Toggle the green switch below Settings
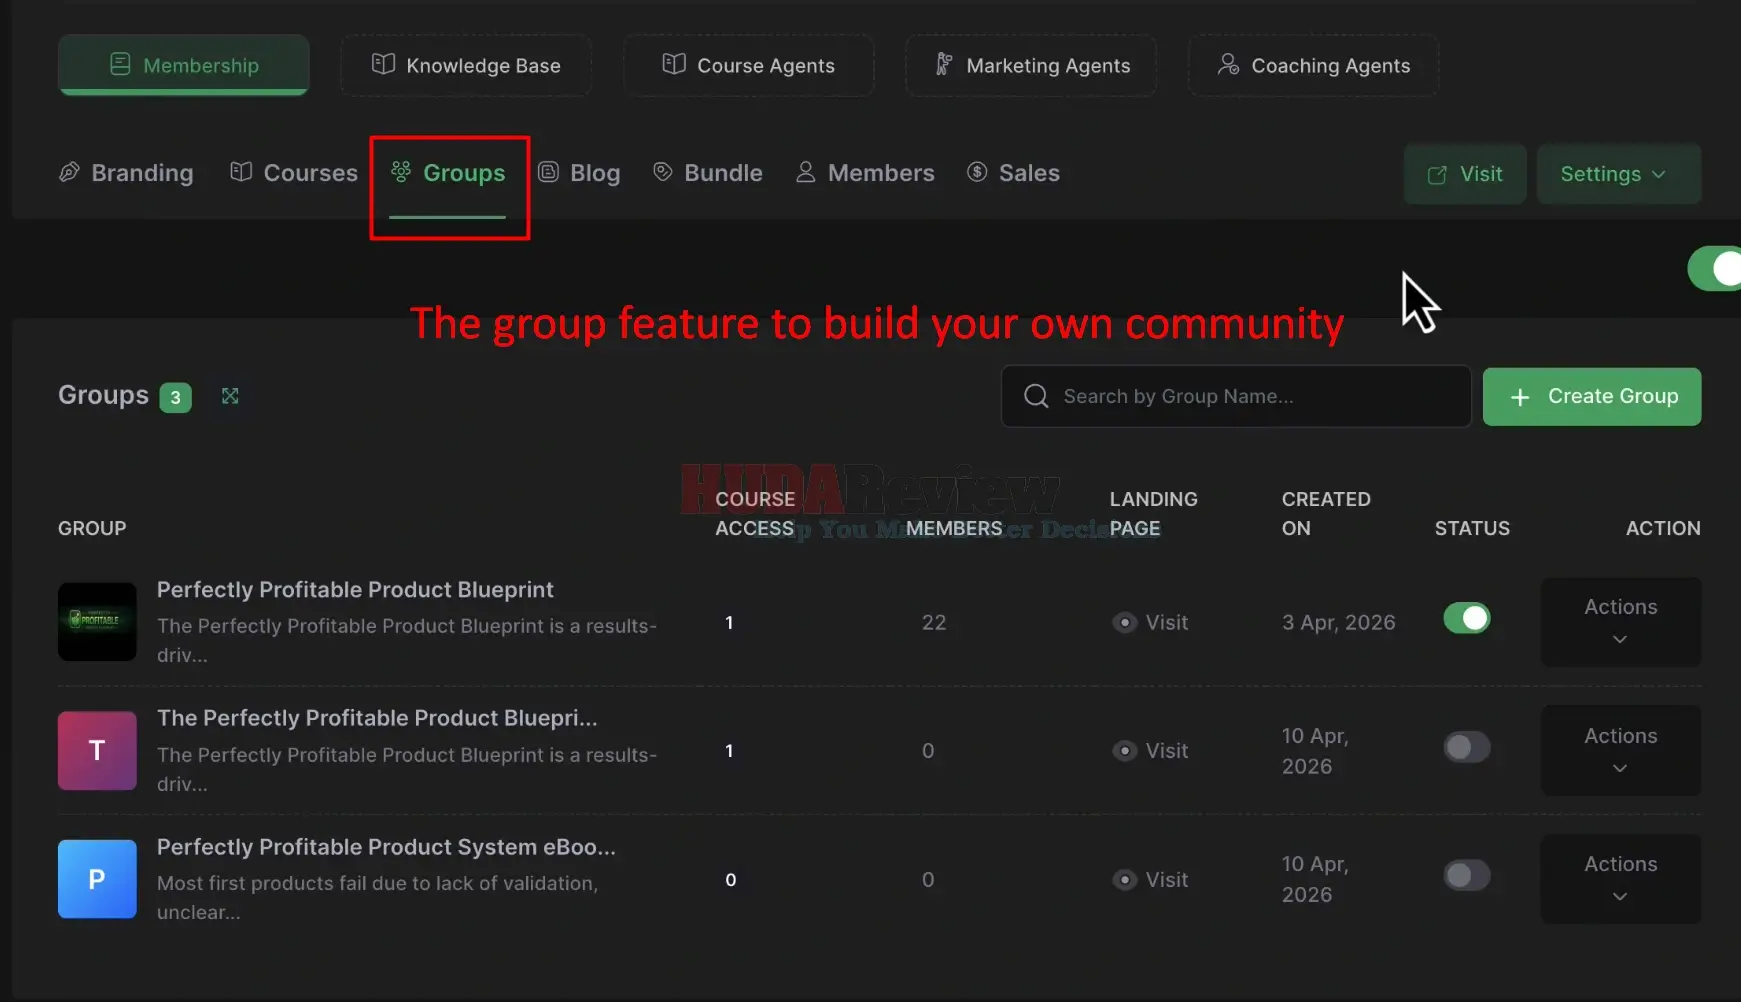Image resolution: width=1741 pixels, height=1002 pixels. 1716,268
